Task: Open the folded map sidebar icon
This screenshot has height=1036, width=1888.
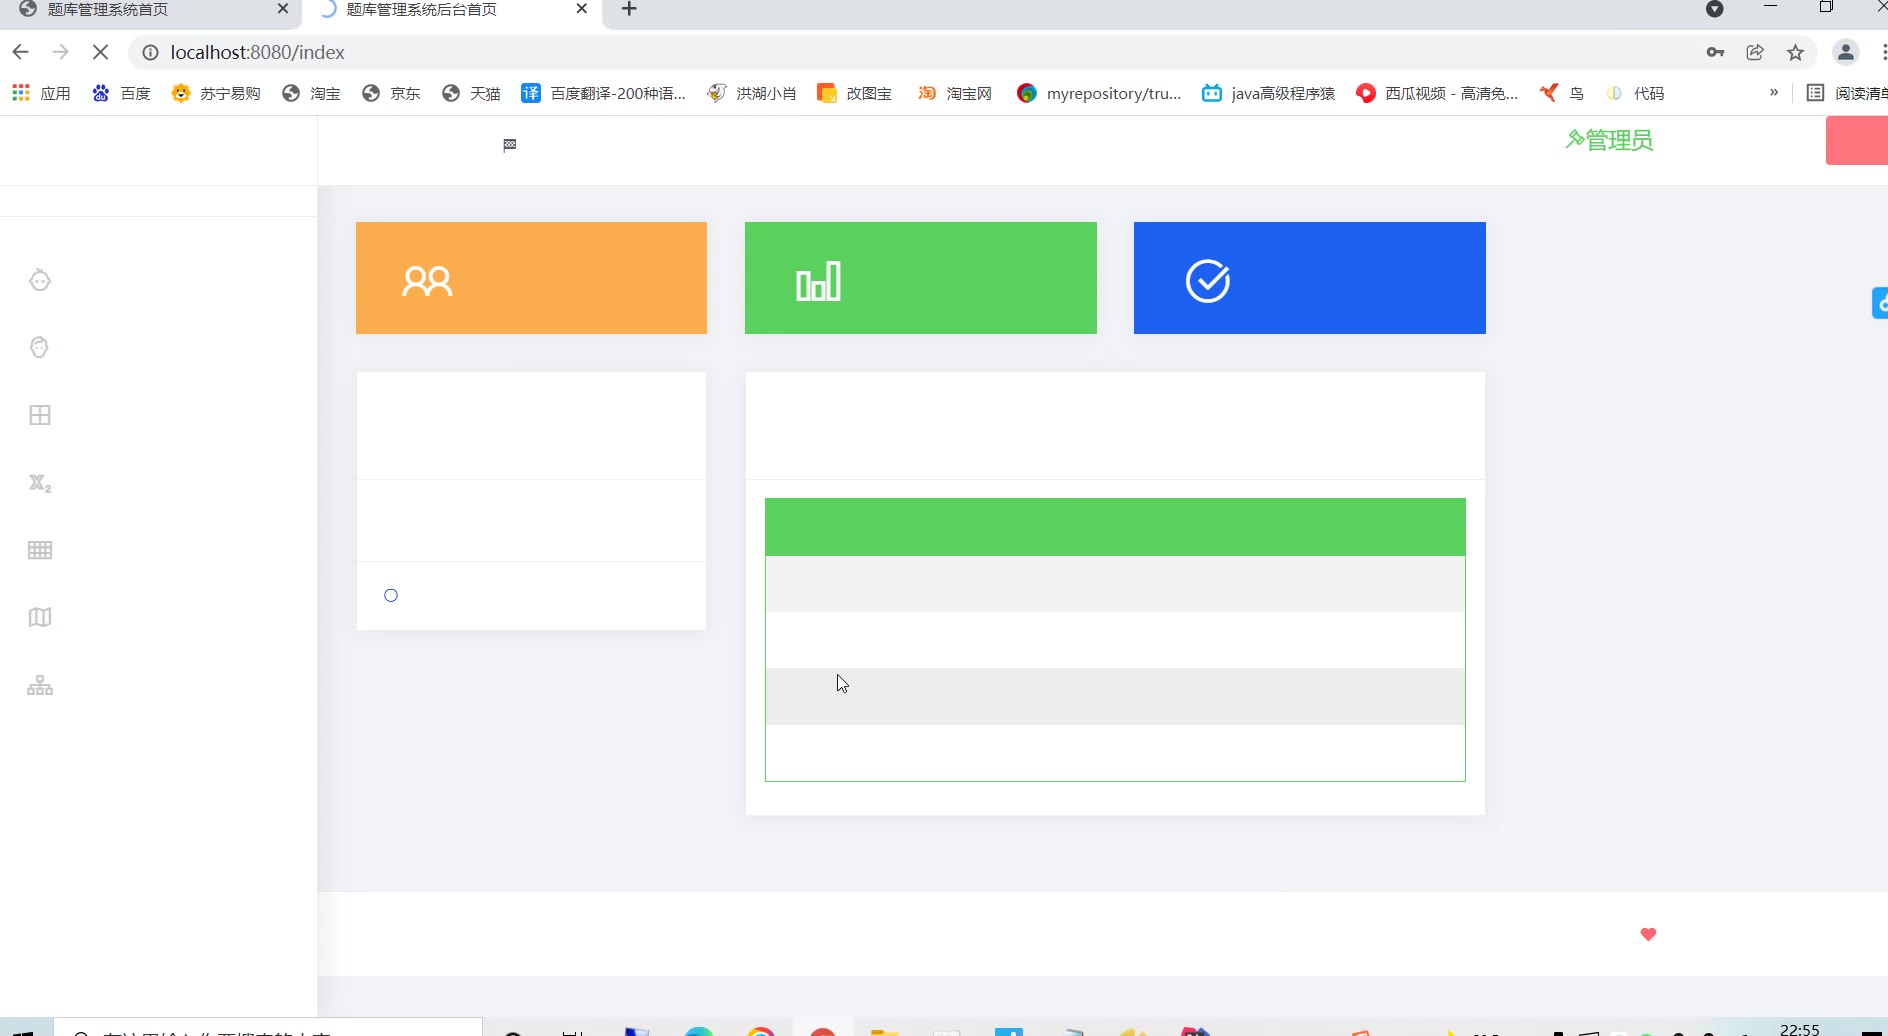Action: click(40, 617)
